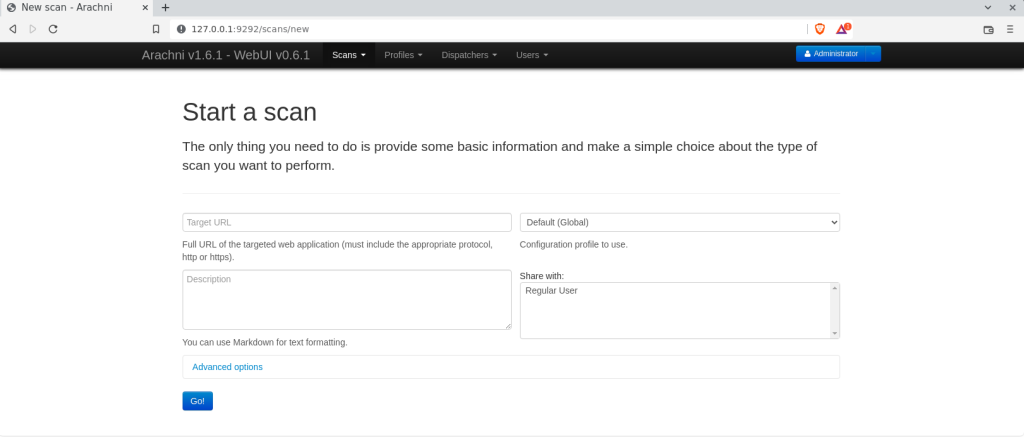View site information icon in address bar
This screenshot has width=1024, height=437.
point(181,29)
